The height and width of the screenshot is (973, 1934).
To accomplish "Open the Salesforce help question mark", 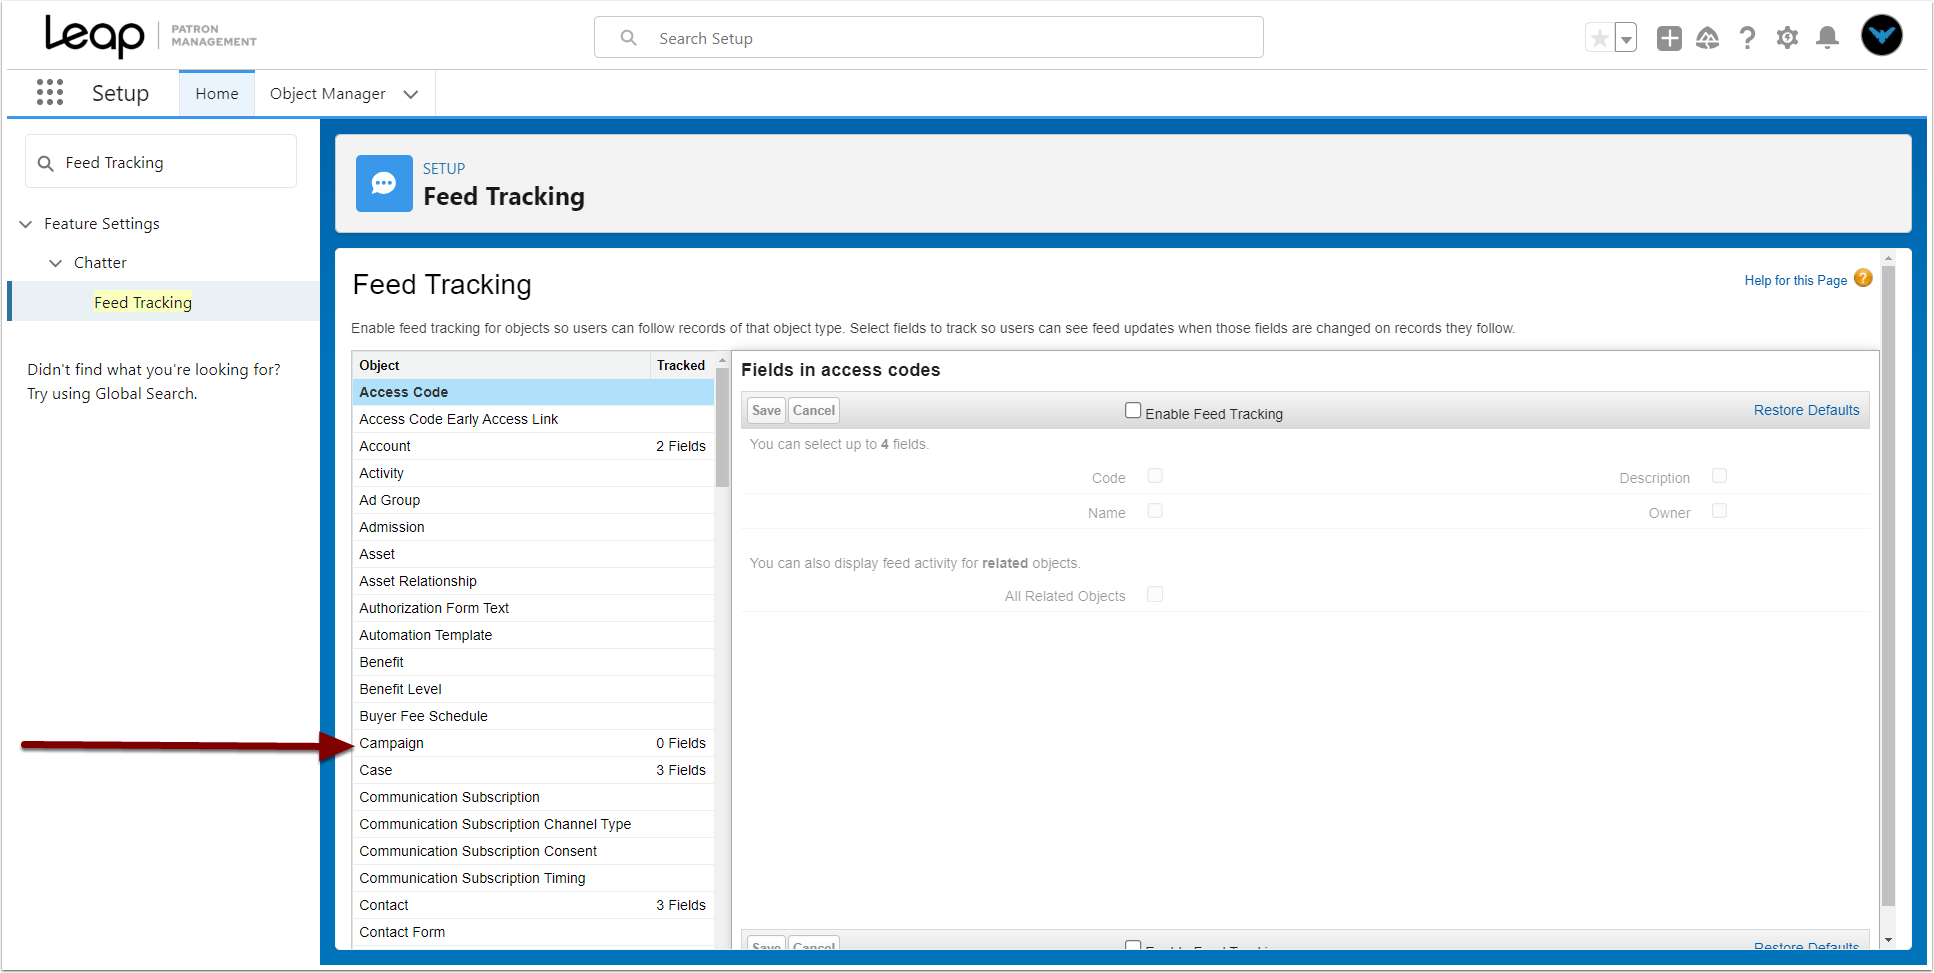I will coord(1747,38).
